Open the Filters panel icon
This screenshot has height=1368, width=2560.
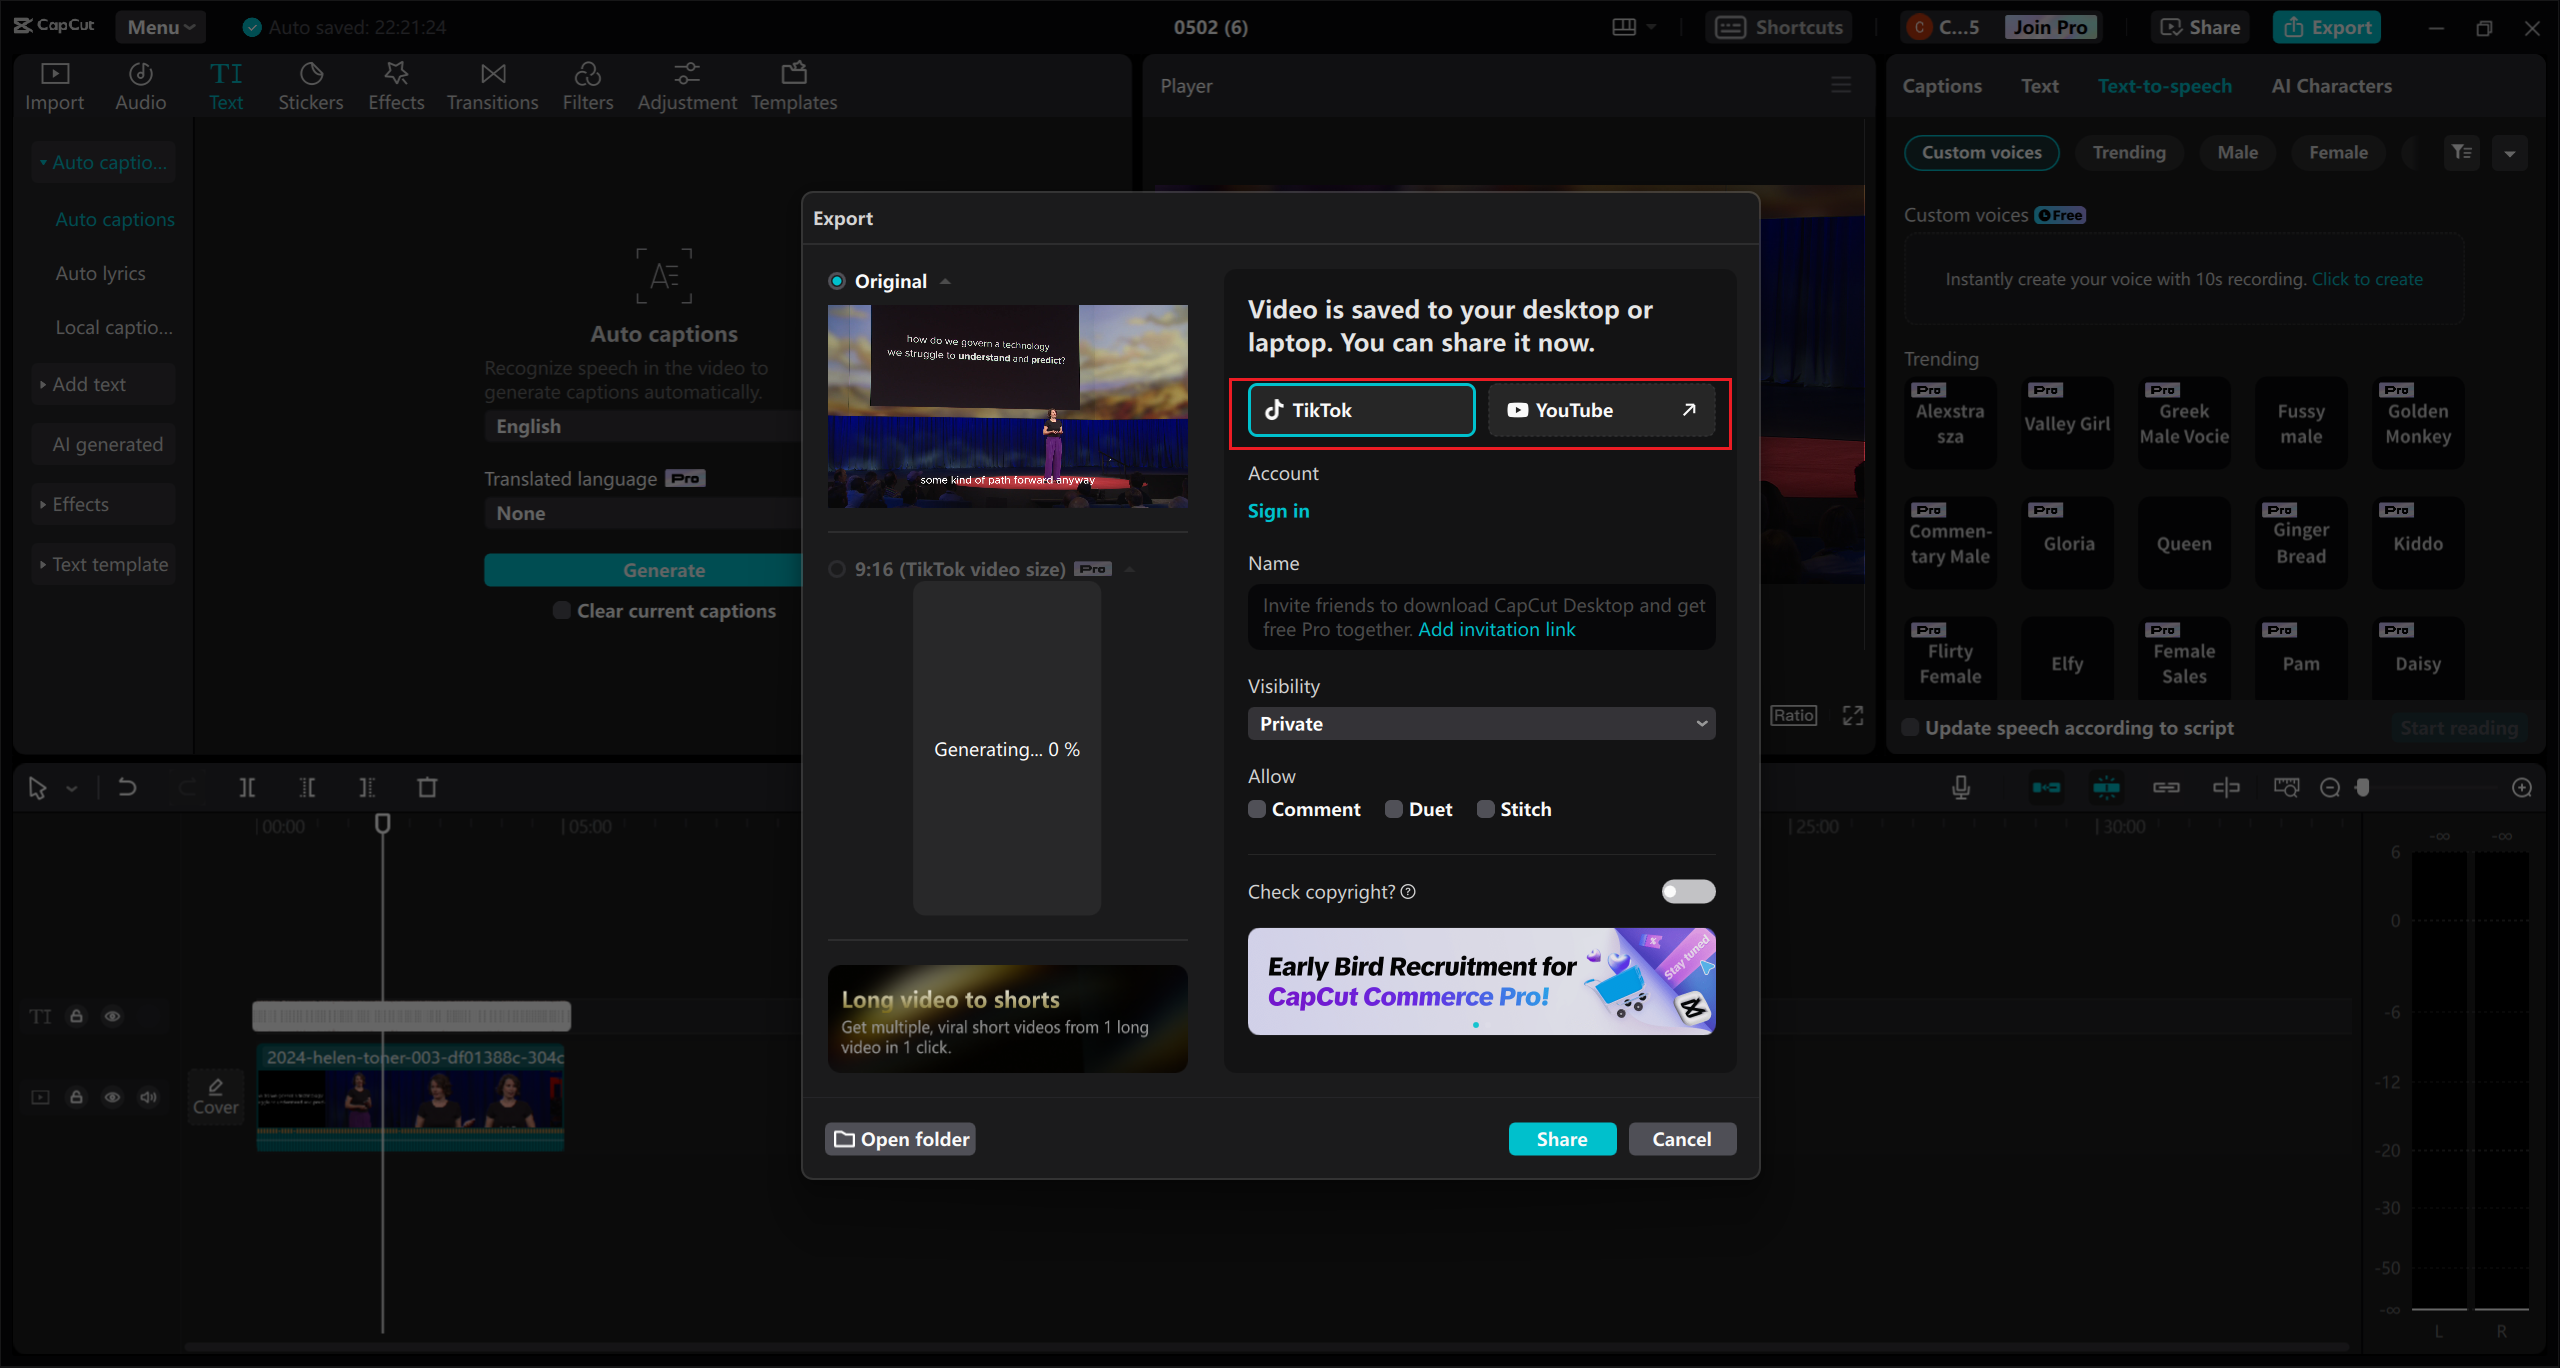[587, 74]
